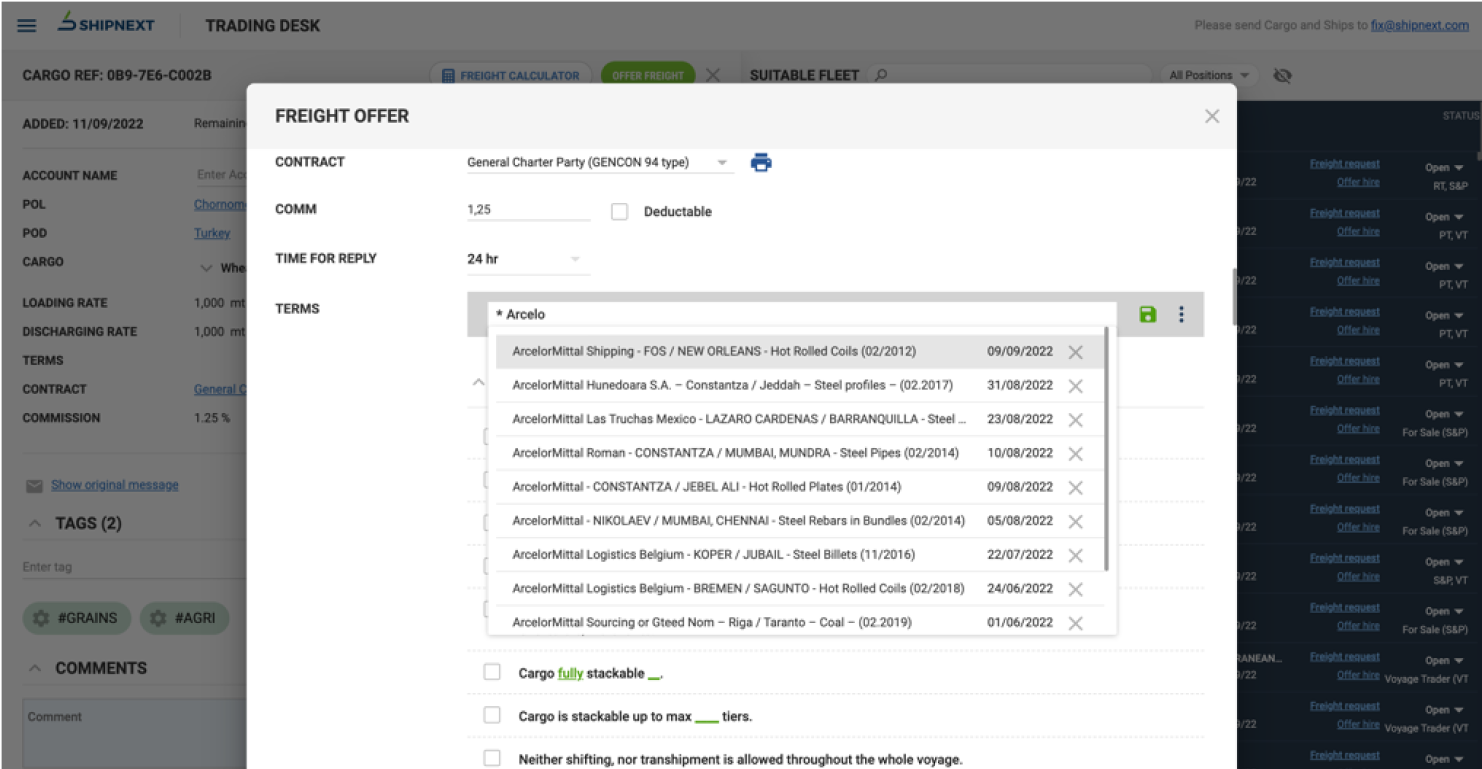
Task: Remove the KOPER / JUBAIL Steel Billets entry
Action: click(1075, 556)
